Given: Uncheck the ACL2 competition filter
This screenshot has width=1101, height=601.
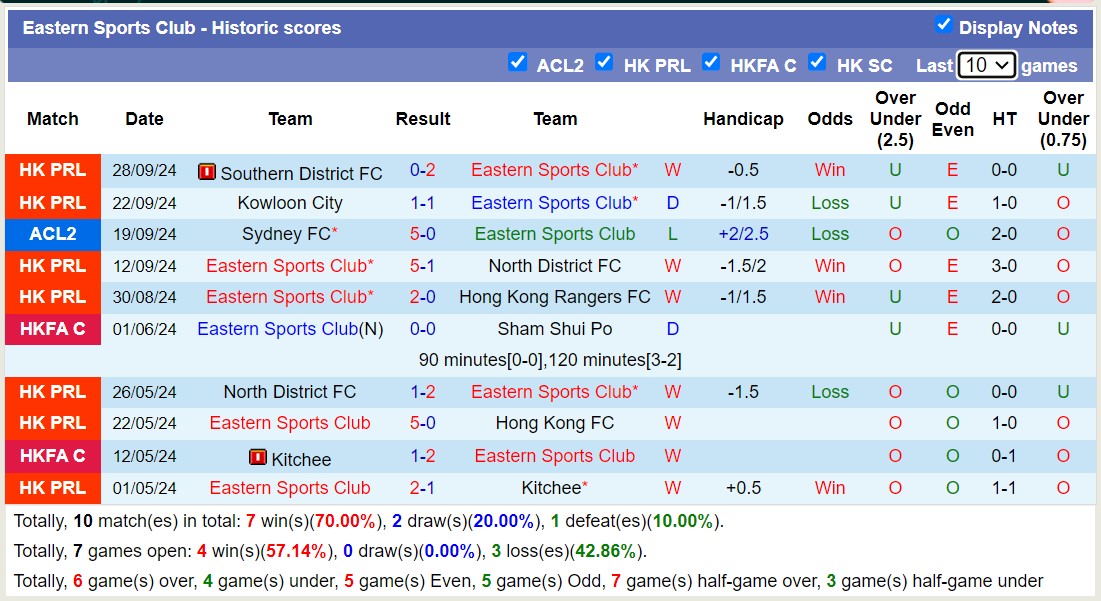Looking at the screenshot, I should click(517, 62).
